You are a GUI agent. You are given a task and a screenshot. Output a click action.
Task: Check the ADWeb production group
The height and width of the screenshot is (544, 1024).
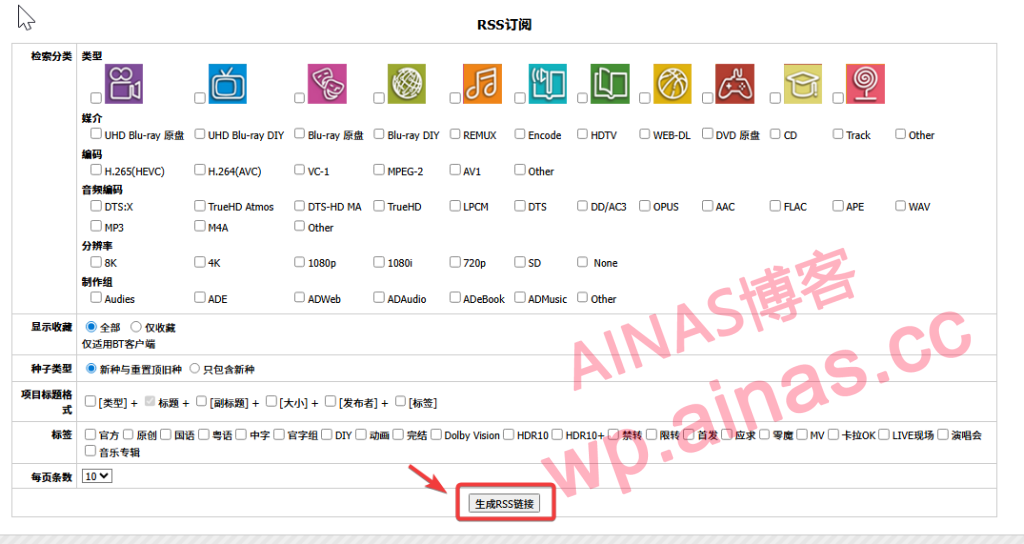(x=299, y=298)
